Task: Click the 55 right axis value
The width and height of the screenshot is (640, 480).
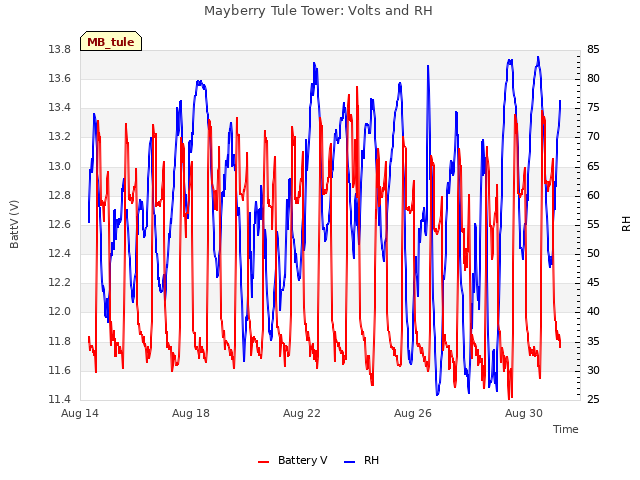Action: click(x=593, y=224)
